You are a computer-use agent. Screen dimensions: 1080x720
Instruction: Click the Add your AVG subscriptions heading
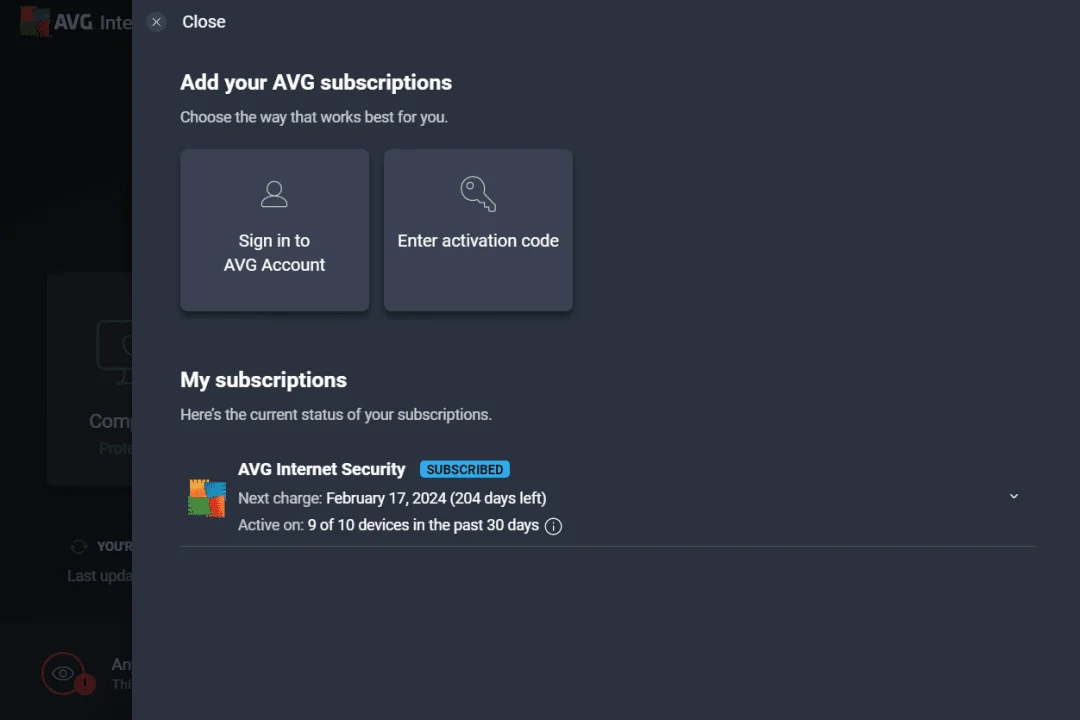tap(316, 83)
